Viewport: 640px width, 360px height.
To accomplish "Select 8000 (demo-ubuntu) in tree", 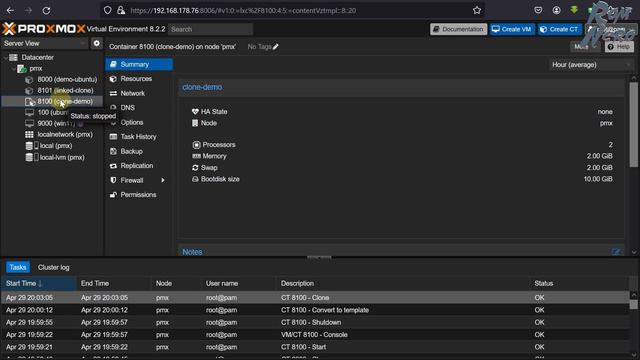I will point(67,80).
